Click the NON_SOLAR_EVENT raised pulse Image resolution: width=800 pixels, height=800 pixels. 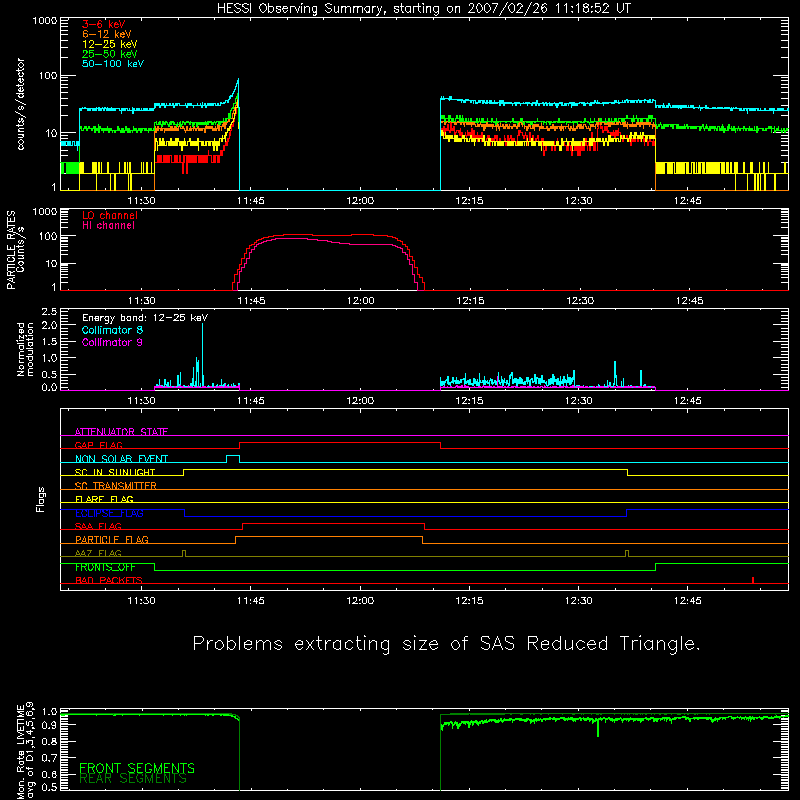[233, 457]
